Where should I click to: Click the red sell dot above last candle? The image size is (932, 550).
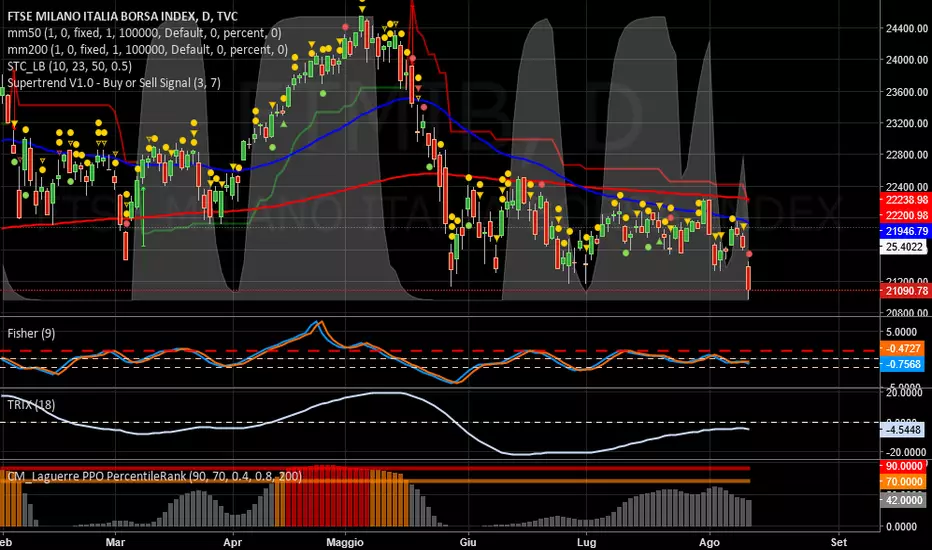(x=749, y=254)
